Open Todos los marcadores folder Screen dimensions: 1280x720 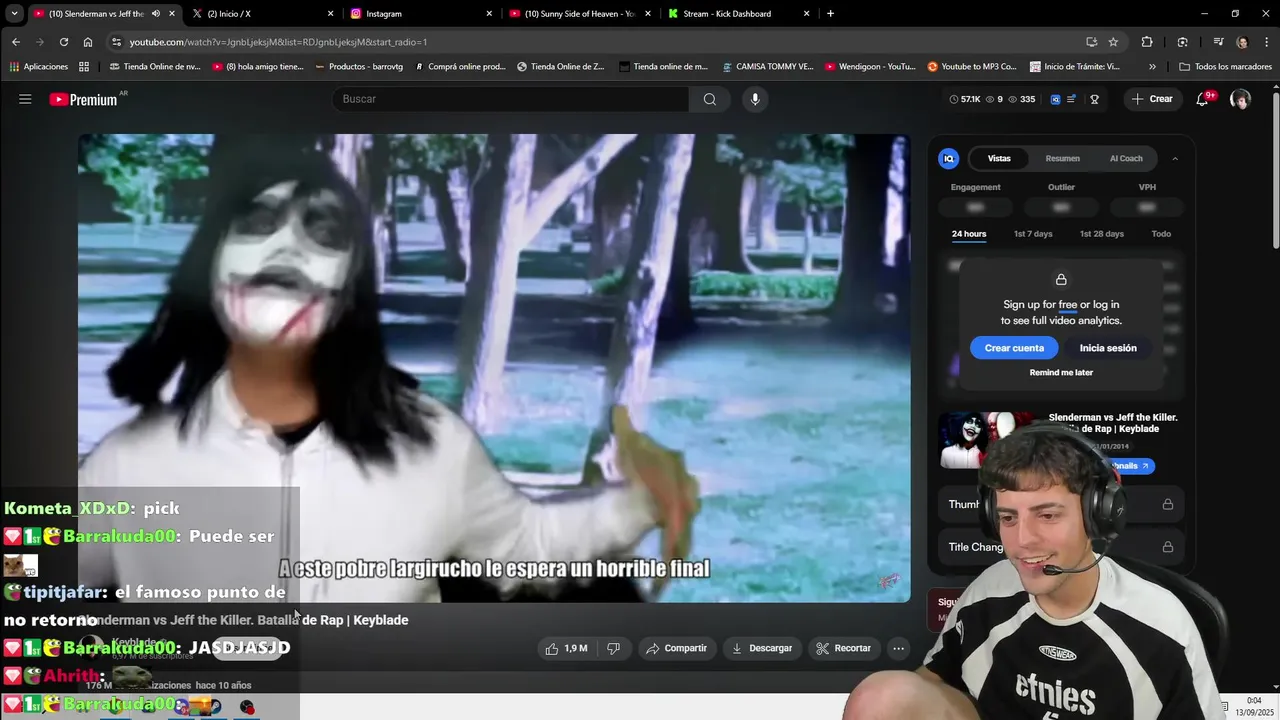(x=1225, y=67)
